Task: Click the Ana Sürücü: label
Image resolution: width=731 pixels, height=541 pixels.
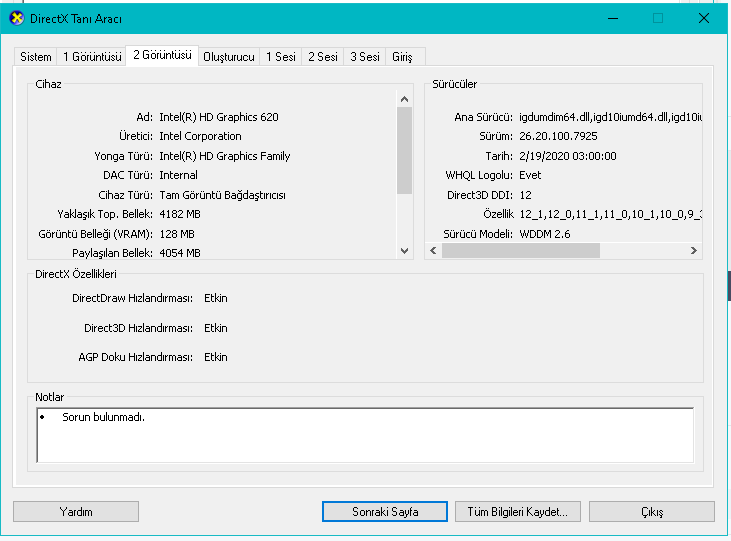Action: point(483,117)
